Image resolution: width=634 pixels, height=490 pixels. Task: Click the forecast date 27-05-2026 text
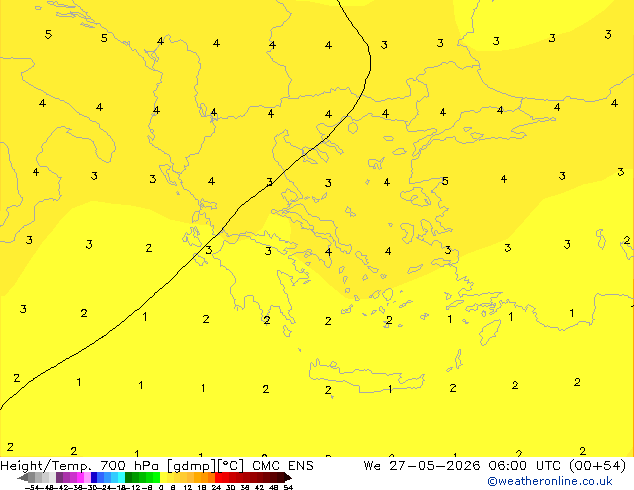click(435, 466)
